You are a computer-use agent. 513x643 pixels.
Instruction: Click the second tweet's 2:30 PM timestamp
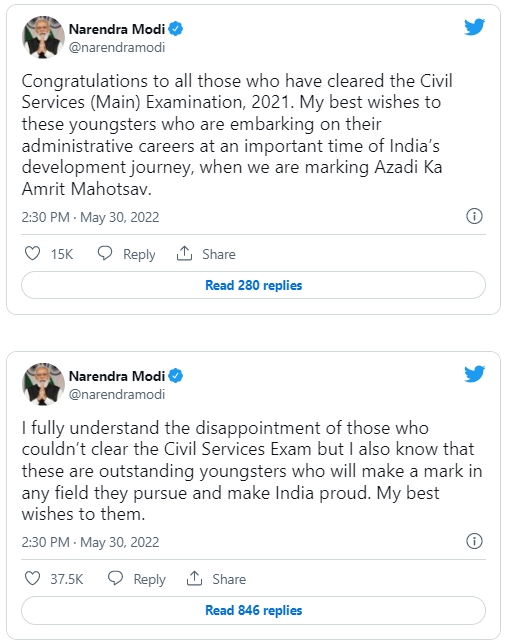tap(46, 542)
